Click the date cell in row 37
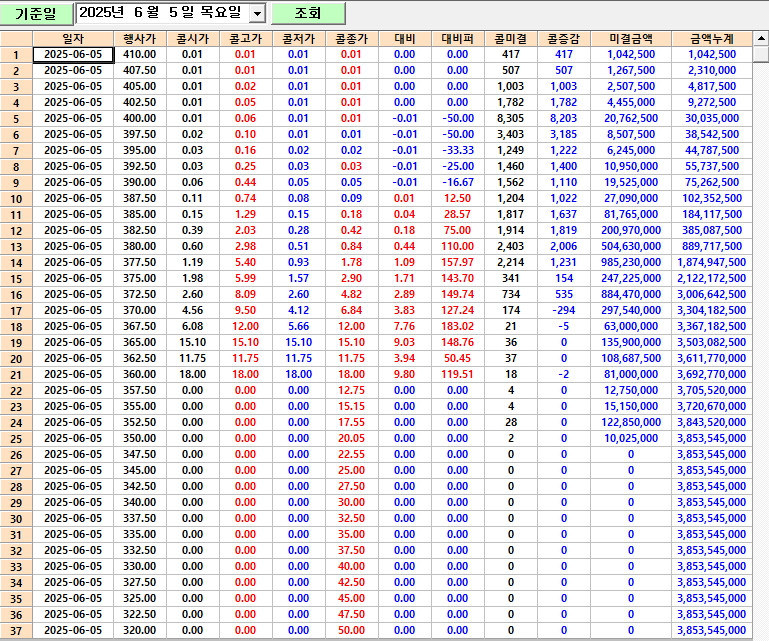769x641 pixels. (73, 630)
